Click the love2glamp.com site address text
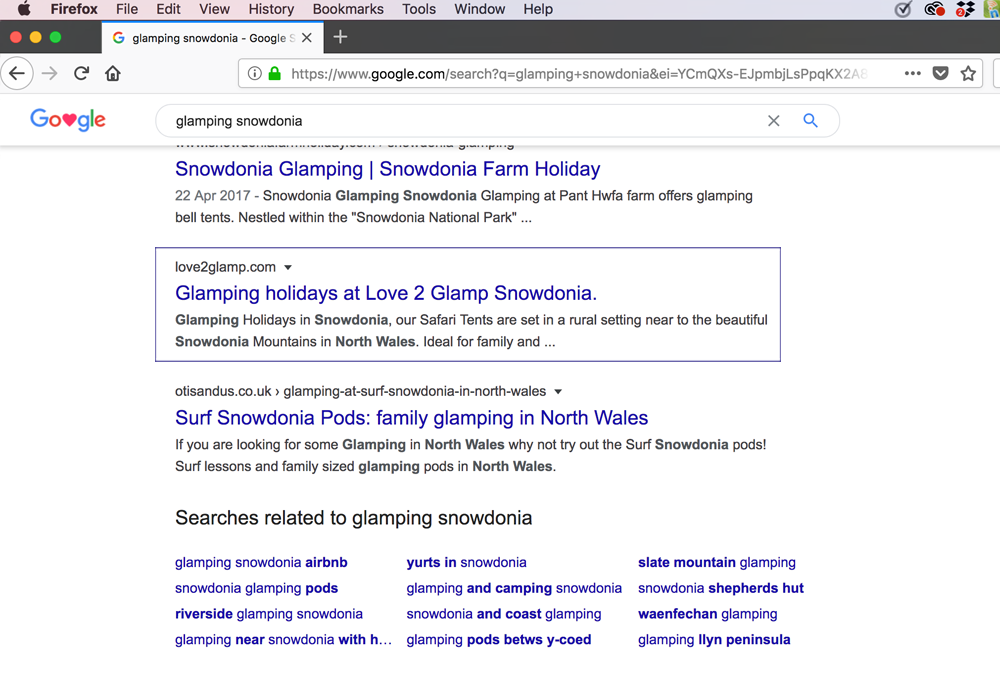 click(226, 267)
